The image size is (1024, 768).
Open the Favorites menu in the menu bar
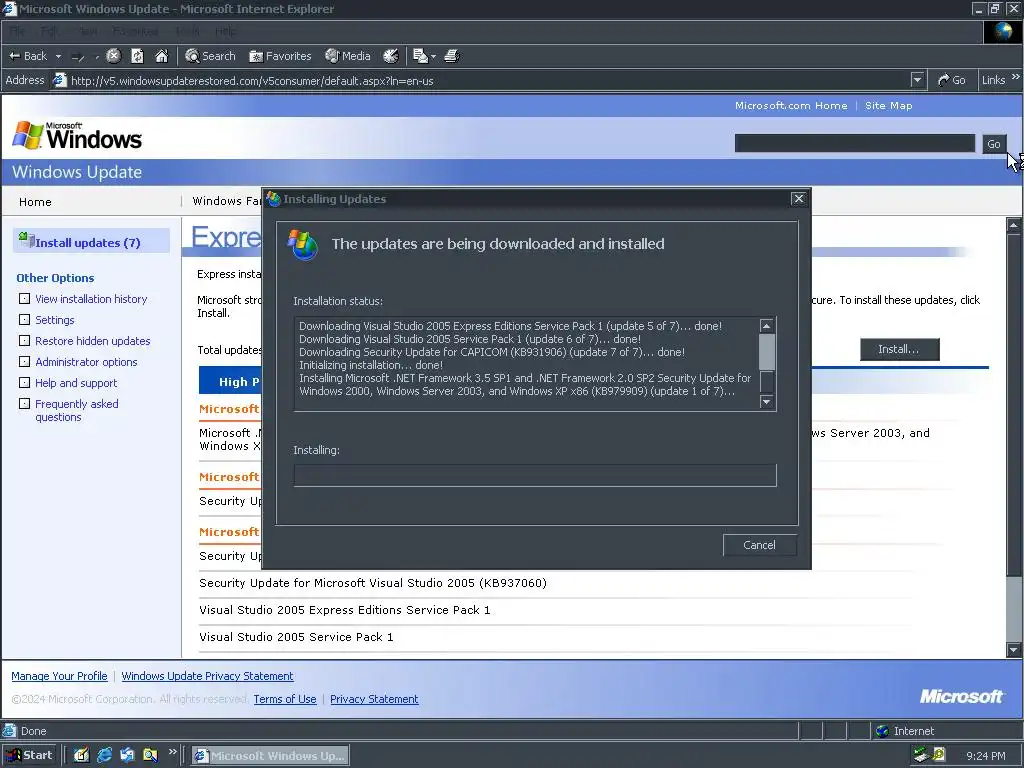[135, 31]
